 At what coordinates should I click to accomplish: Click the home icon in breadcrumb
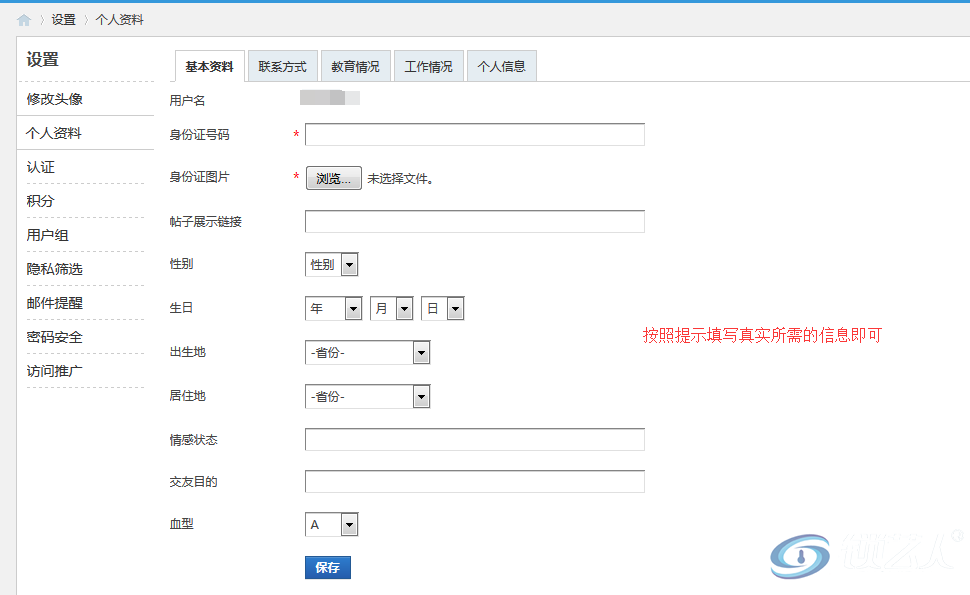click(x=24, y=20)
